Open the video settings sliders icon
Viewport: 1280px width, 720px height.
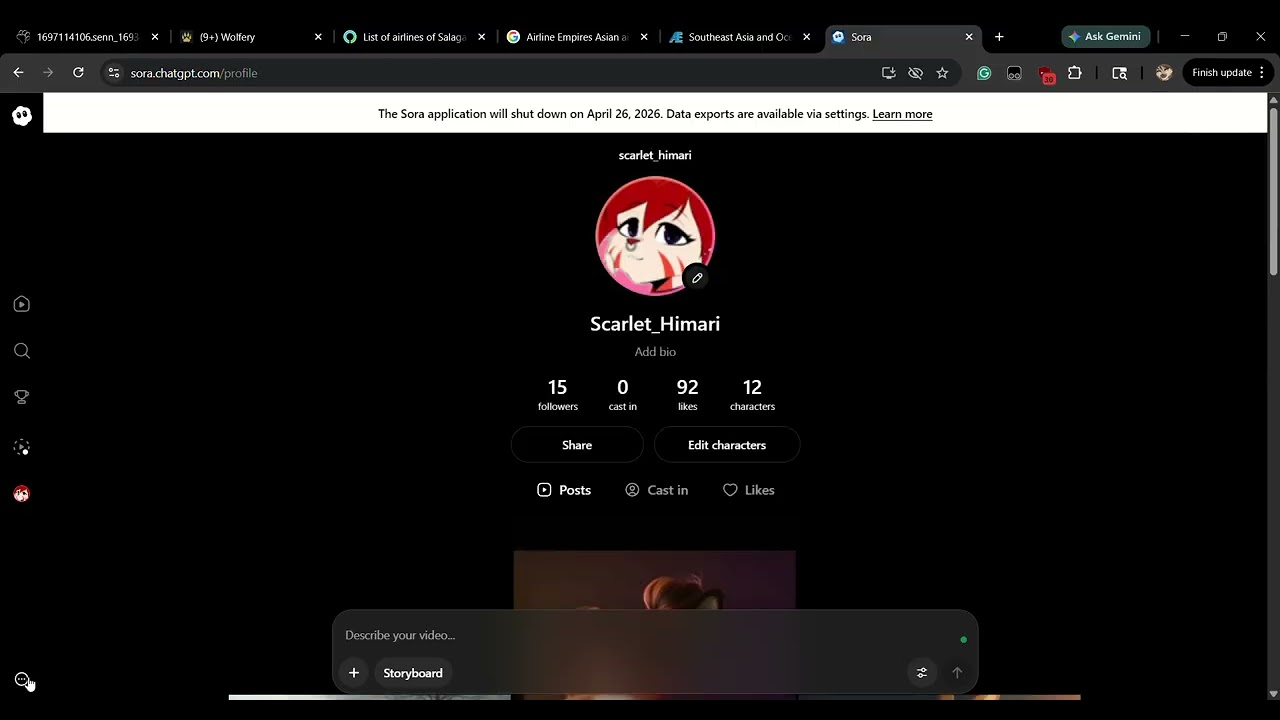922,673
